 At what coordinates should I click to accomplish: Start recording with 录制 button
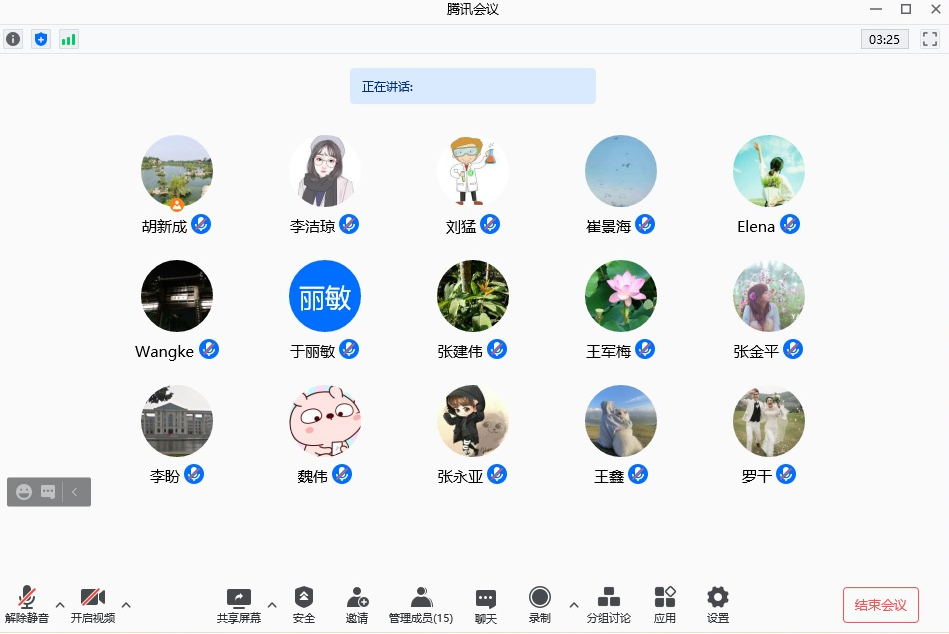coord(540,605)
